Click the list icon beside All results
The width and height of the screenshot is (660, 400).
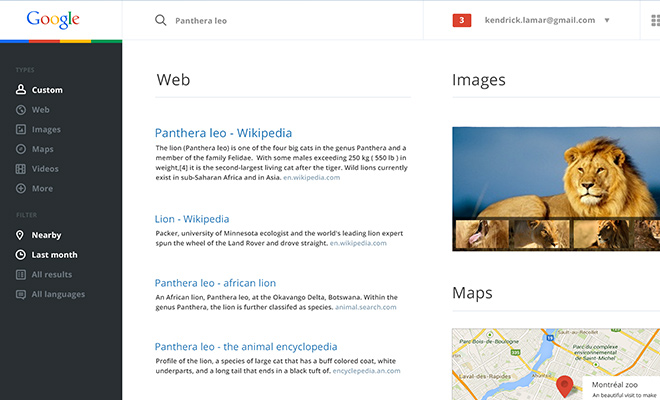click(21, 275)
